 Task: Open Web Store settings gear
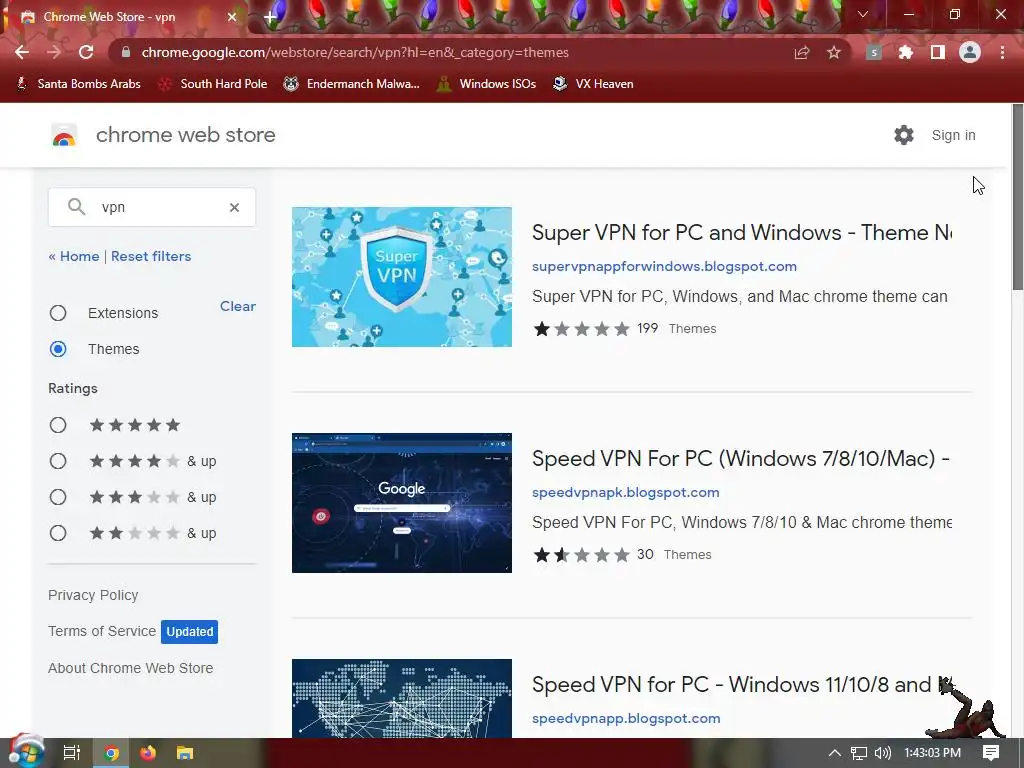(x=904, y=135)
